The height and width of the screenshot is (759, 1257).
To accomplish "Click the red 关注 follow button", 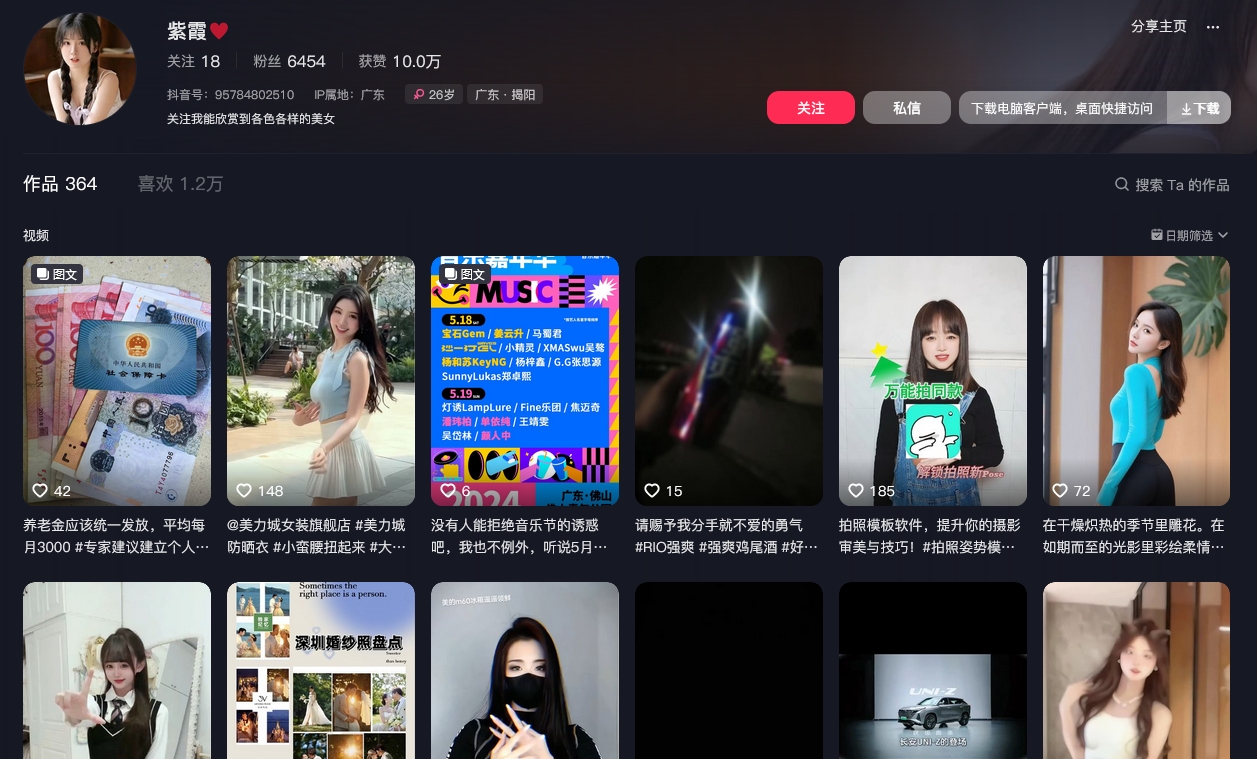I will click(811, 108).
